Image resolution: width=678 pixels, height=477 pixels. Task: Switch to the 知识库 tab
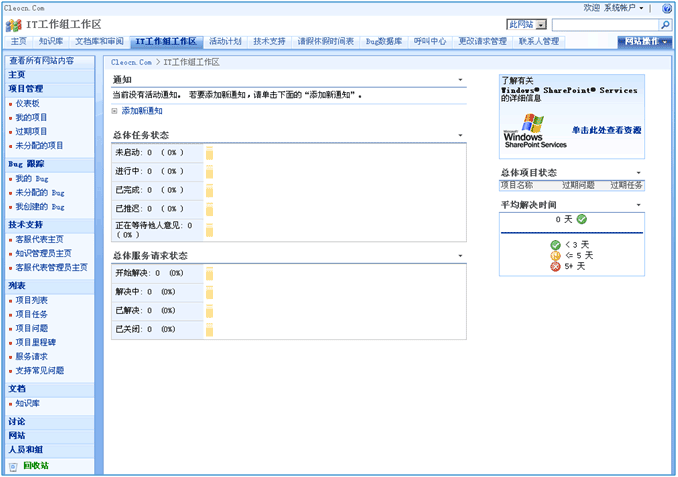[51, 42]
